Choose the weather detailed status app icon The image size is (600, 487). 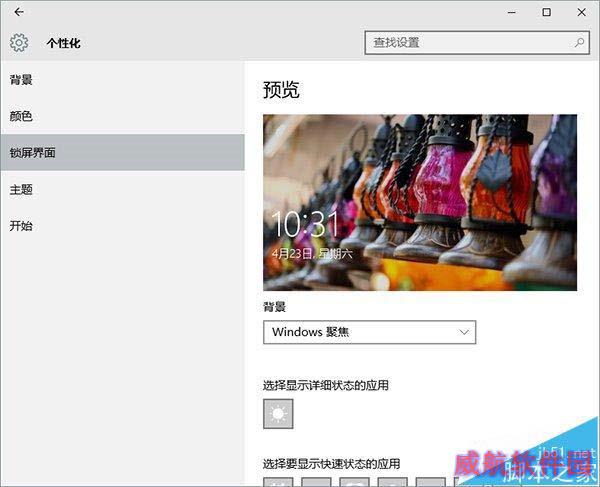[x=278, y=414]
